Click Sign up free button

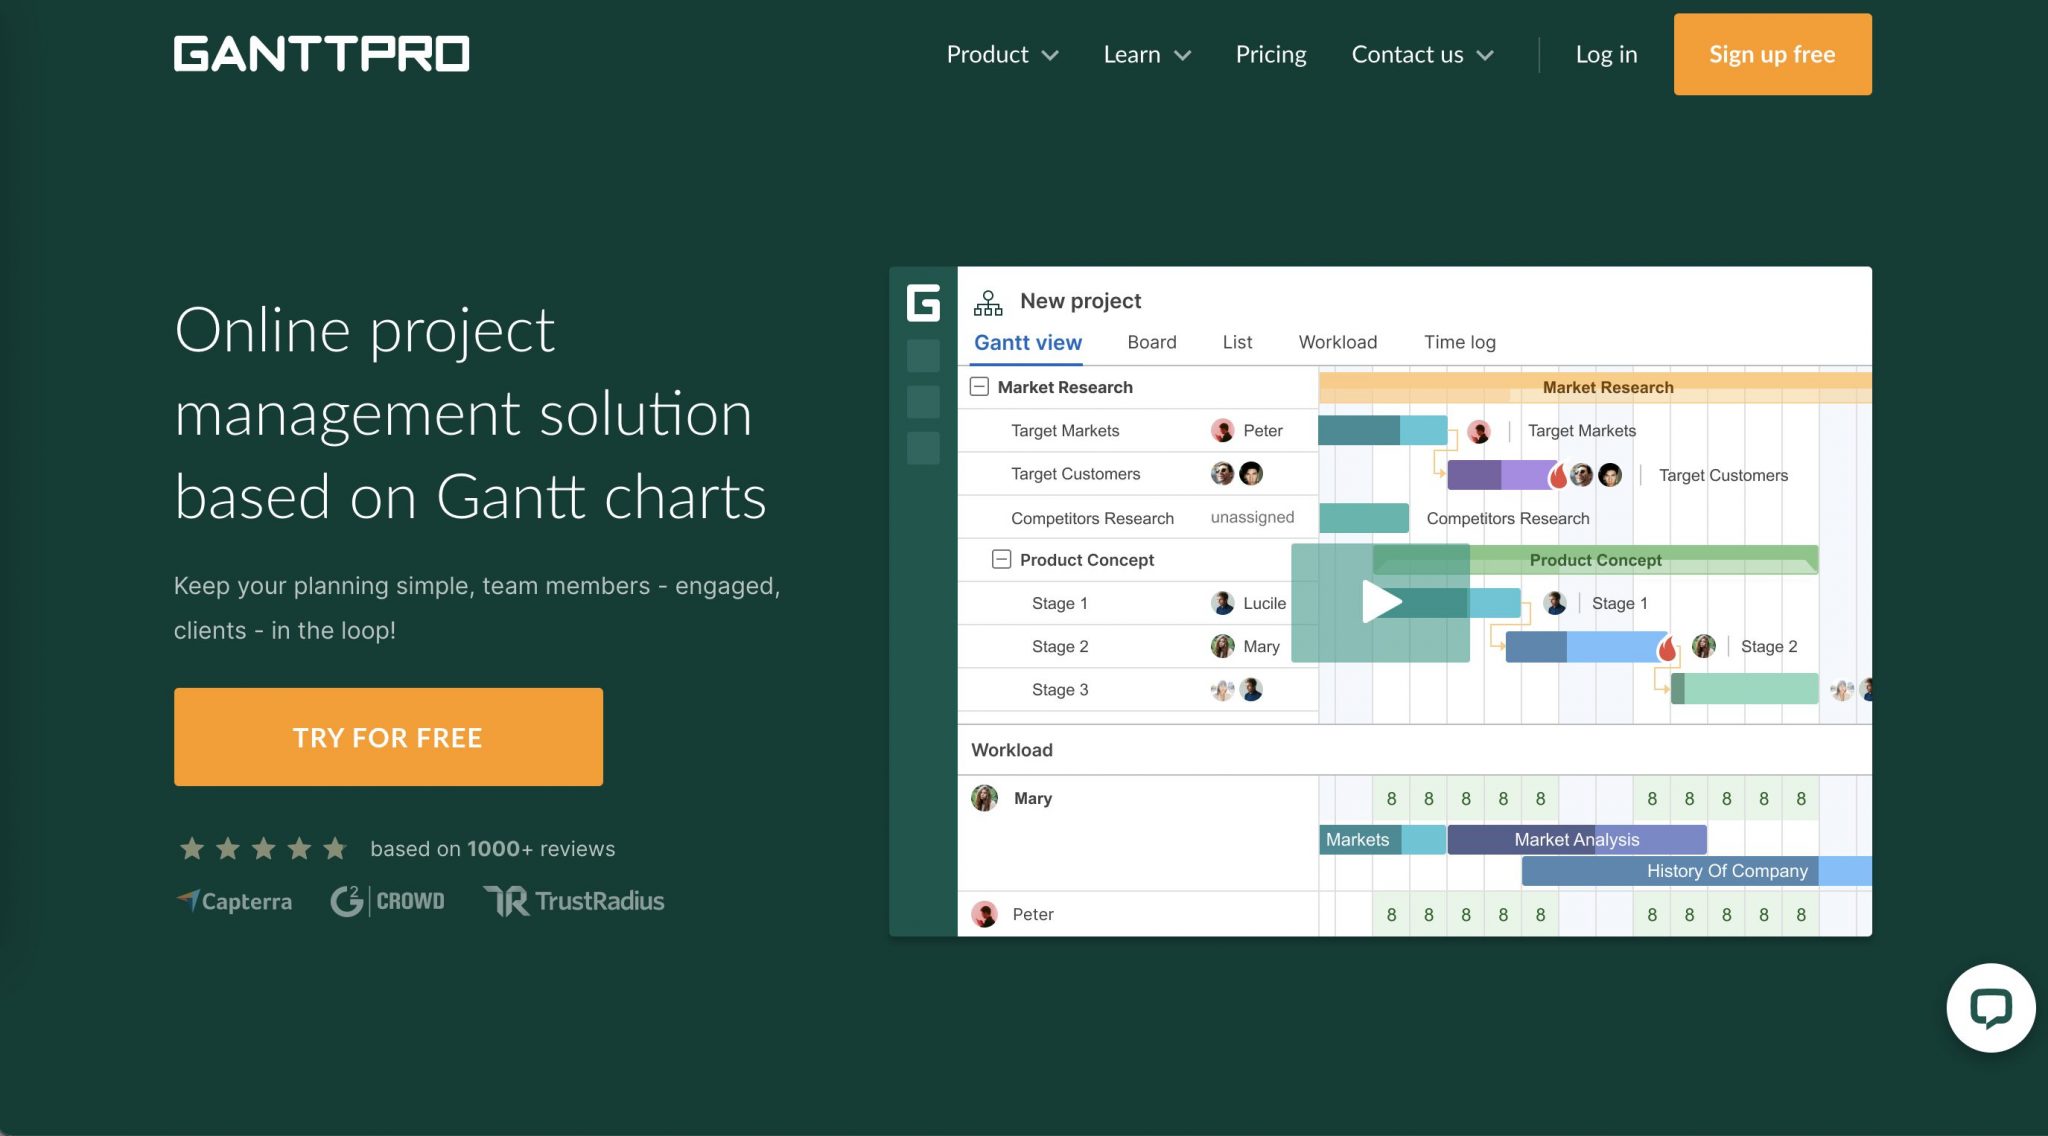tap(1772, 54)
